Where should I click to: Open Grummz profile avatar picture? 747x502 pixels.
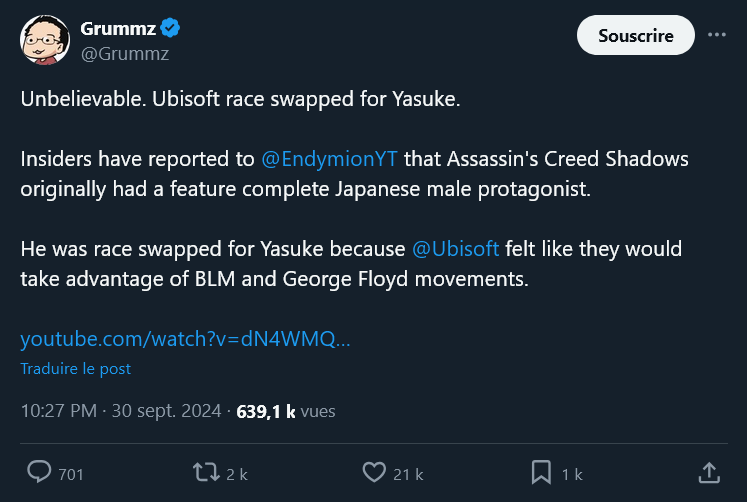pyautogui.click(x=43, y=41)
